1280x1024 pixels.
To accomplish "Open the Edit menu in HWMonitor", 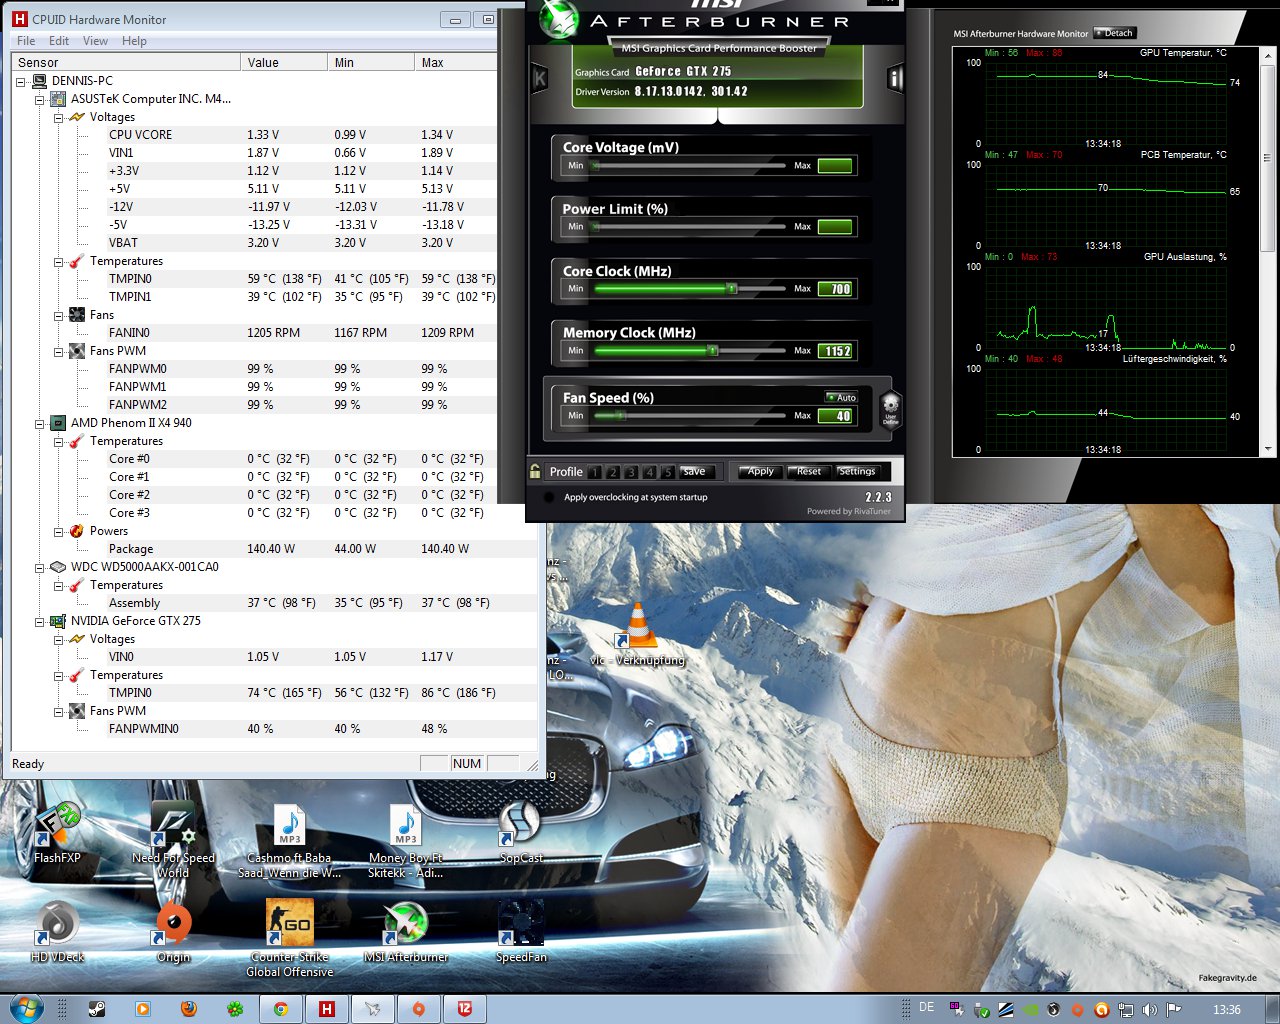I will [59, 41].
